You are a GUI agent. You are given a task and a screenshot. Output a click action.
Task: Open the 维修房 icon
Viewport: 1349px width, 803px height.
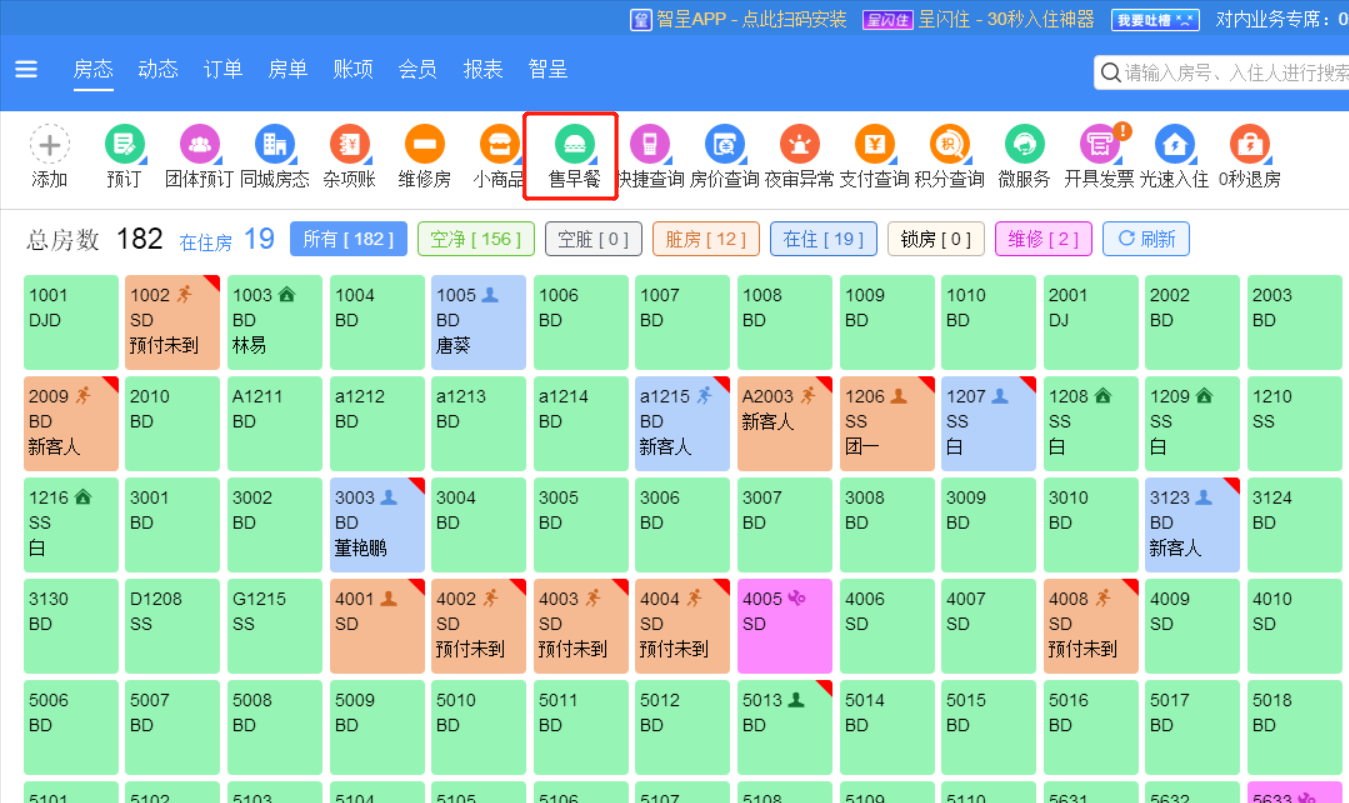coord(424,145)
